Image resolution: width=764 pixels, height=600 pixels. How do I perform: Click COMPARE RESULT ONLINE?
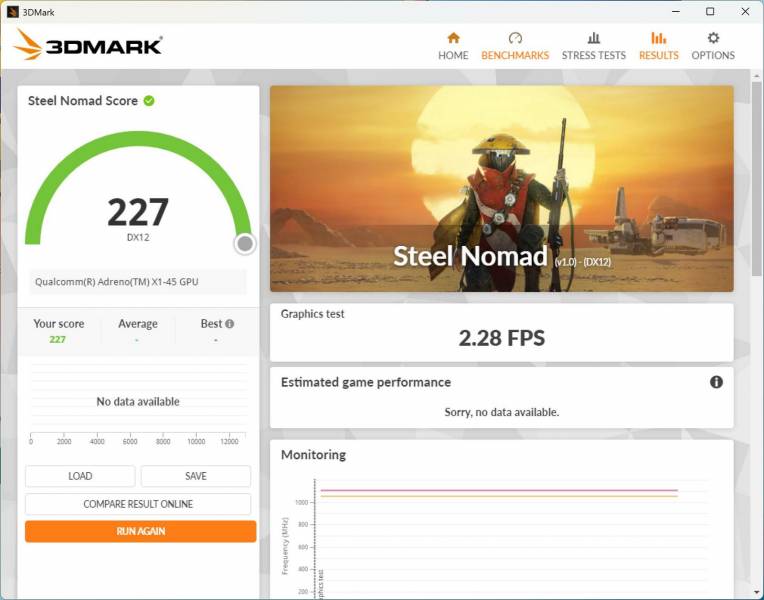pos(138,504)
